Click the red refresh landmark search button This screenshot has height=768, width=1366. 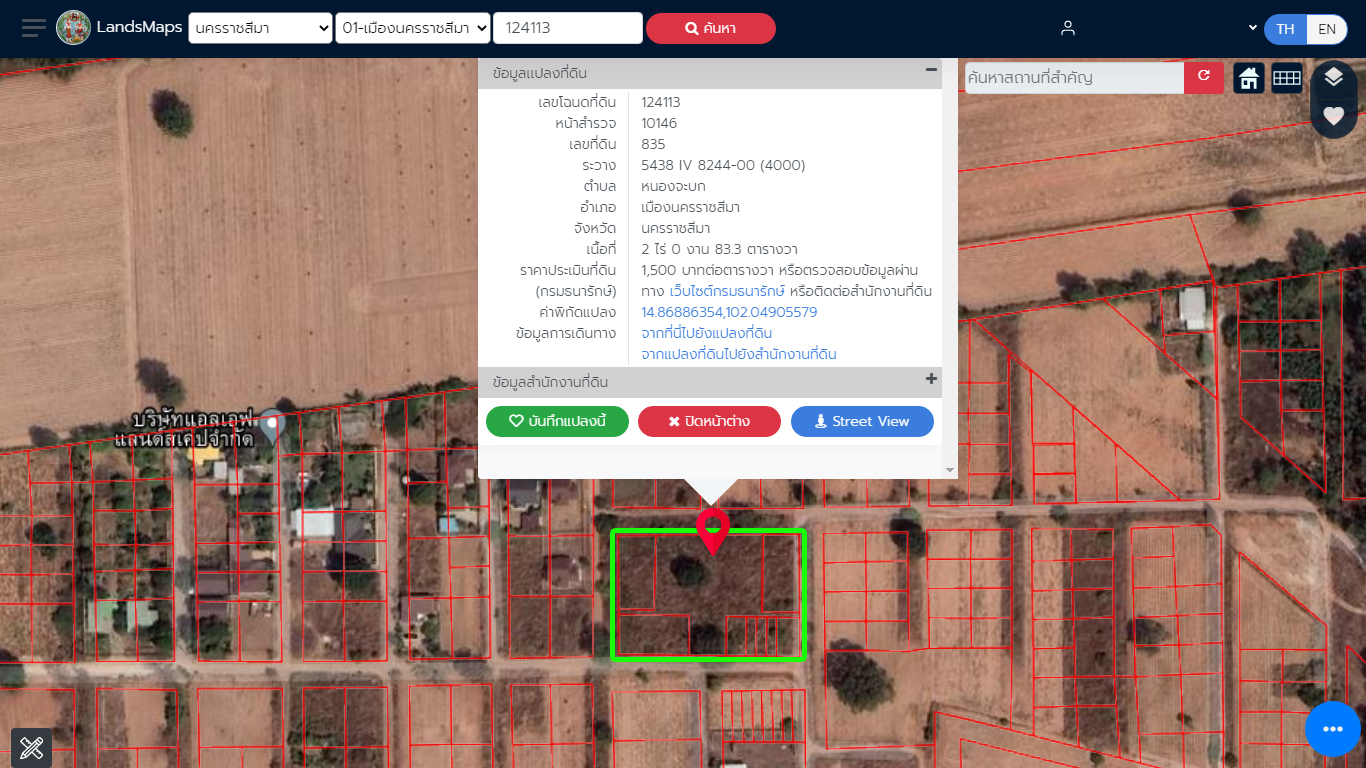pyautogui.click(x=1204, y=77)
